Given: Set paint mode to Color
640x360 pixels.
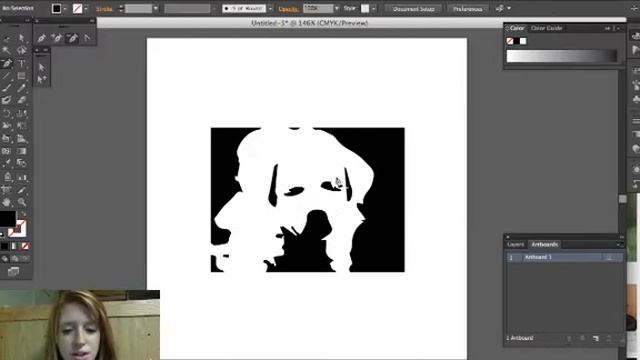Looking at the screenshot, I should pyautogui.click(x=4, y=246).
